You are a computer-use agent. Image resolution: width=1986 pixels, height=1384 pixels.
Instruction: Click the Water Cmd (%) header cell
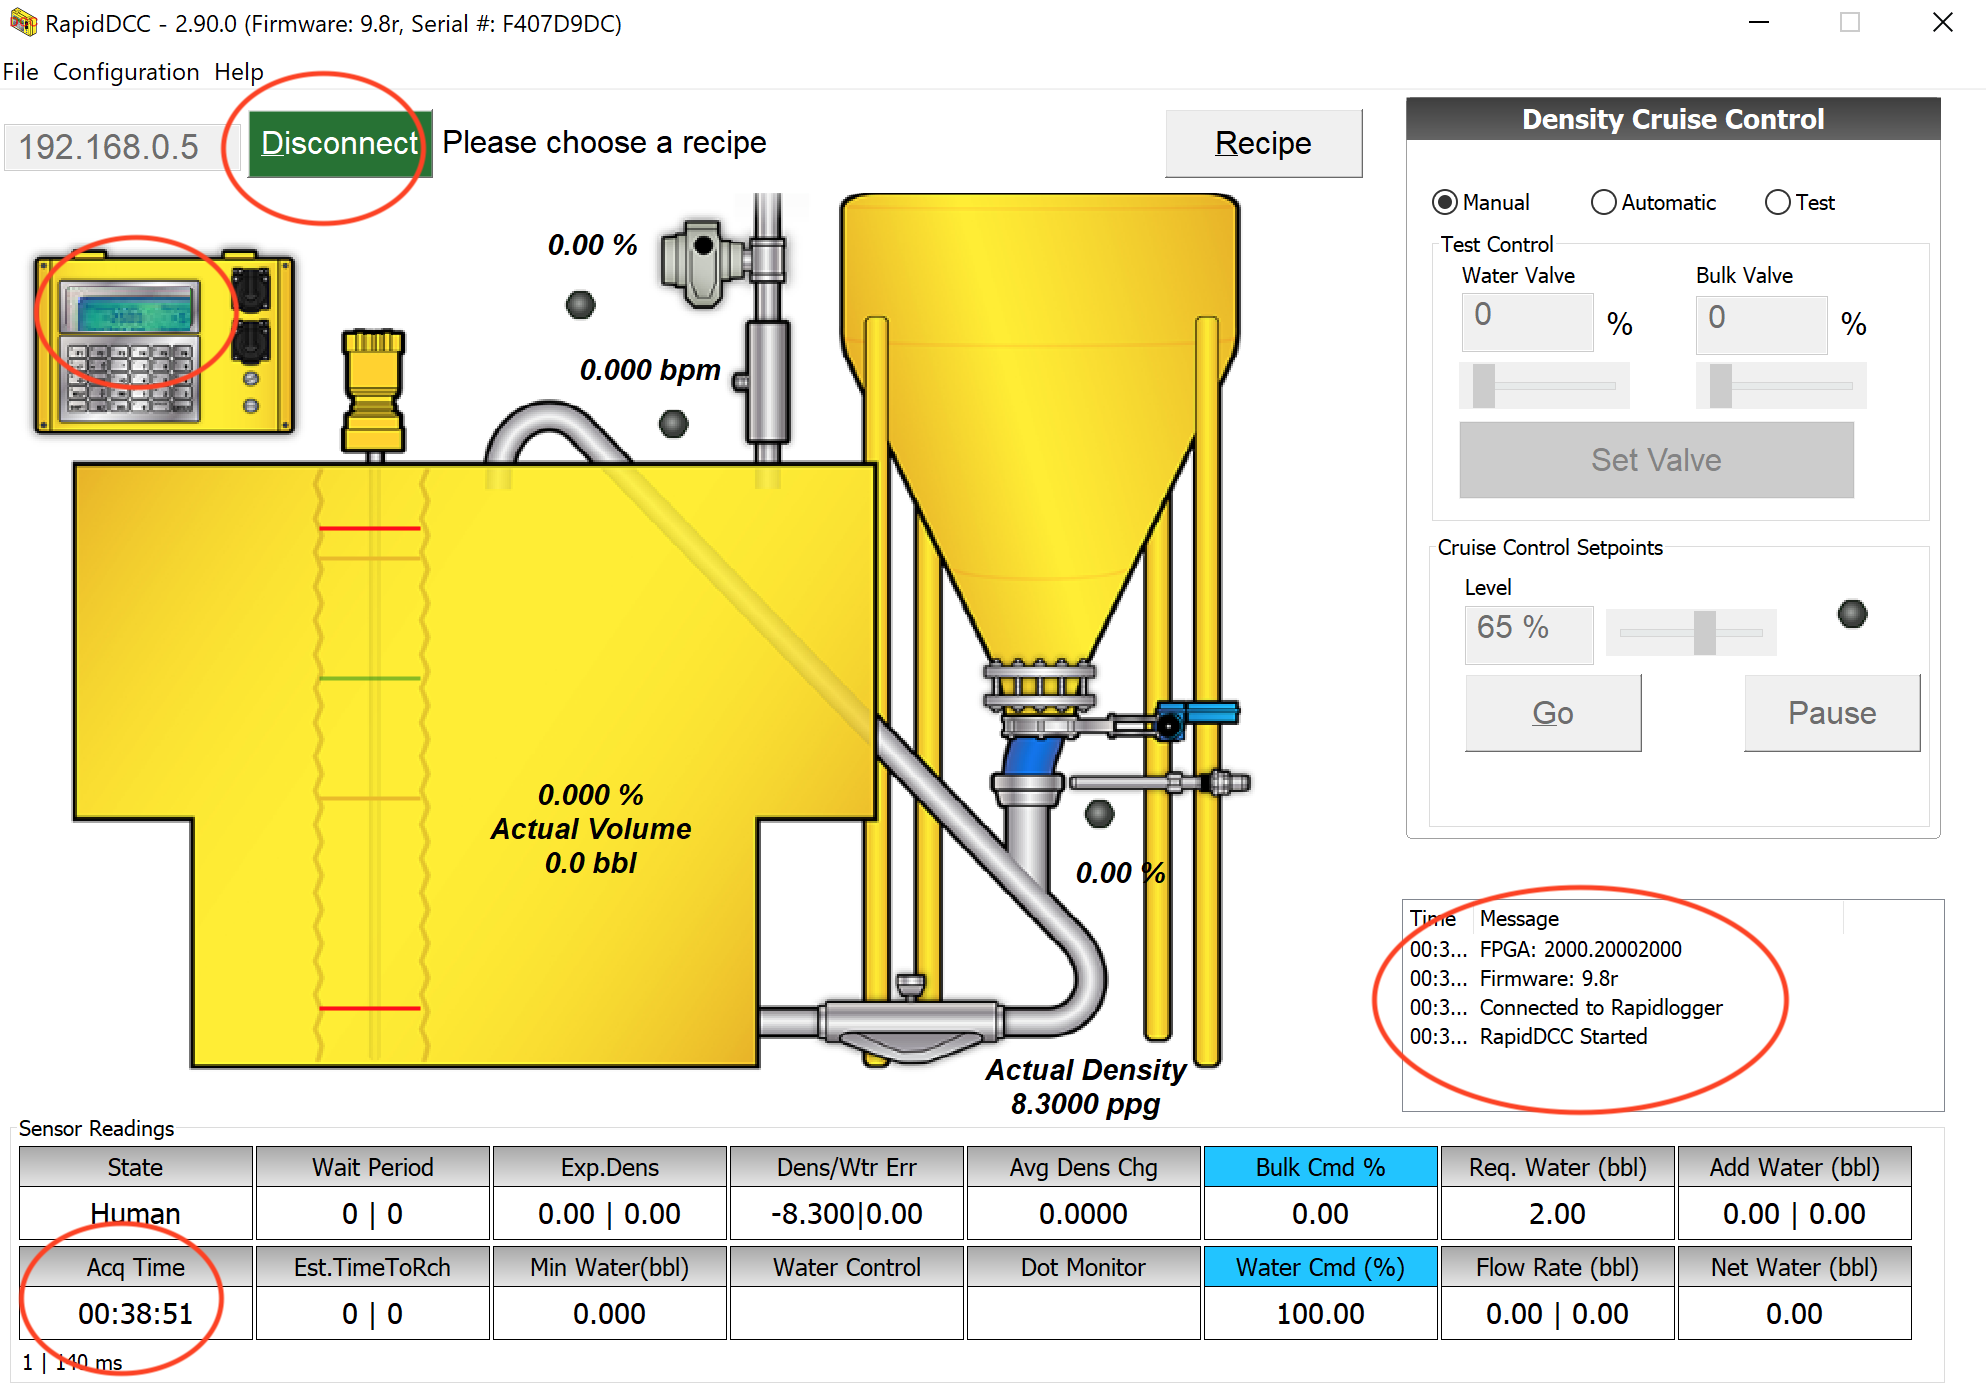click(x=1320, y=1267)
